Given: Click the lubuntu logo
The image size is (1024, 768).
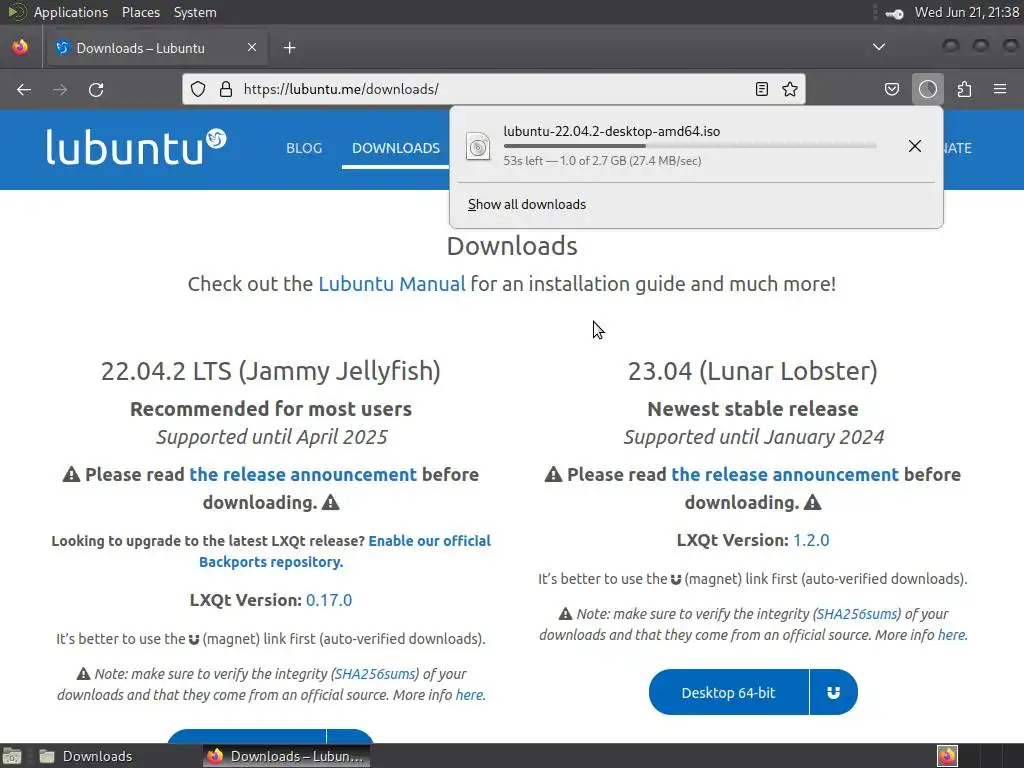Looking at the screenshot, I should [136, 147].
